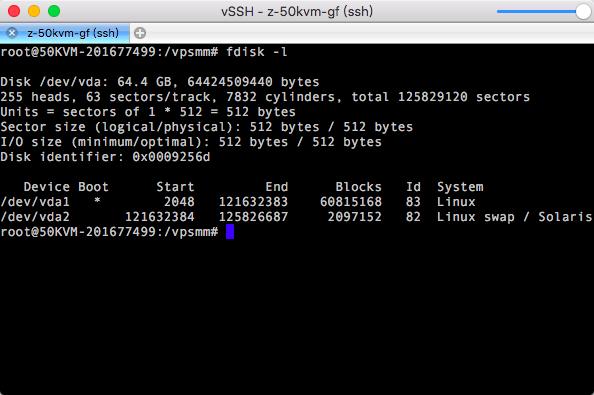
Task: Click the 'Blocks' column header
Action: 358,187
